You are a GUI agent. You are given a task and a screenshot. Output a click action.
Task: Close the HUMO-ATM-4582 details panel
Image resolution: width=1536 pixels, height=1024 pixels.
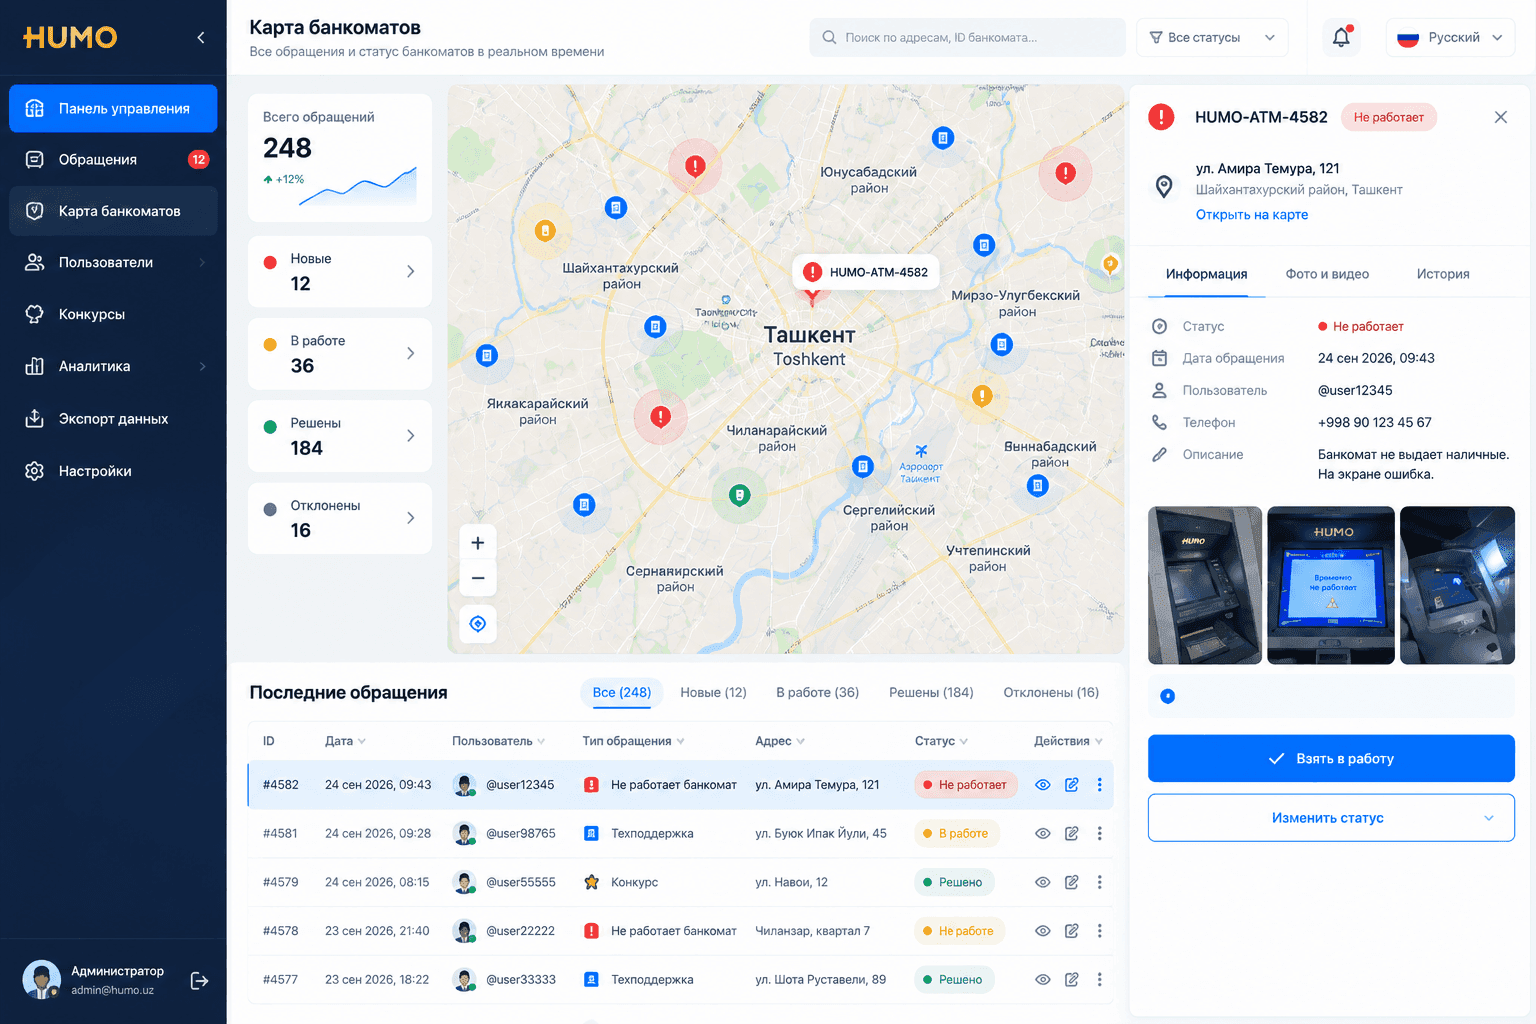pyautogui.click(x=1500, y=117)
